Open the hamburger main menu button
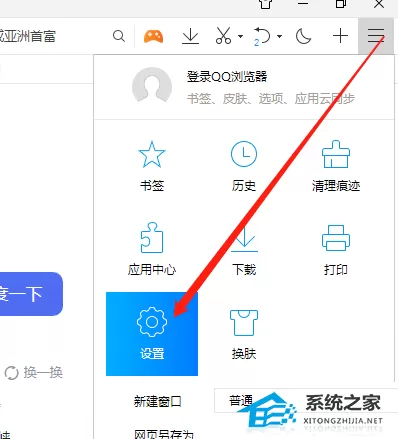The height and width of the screenshot is (439, 398). click(x=376, y=36)
